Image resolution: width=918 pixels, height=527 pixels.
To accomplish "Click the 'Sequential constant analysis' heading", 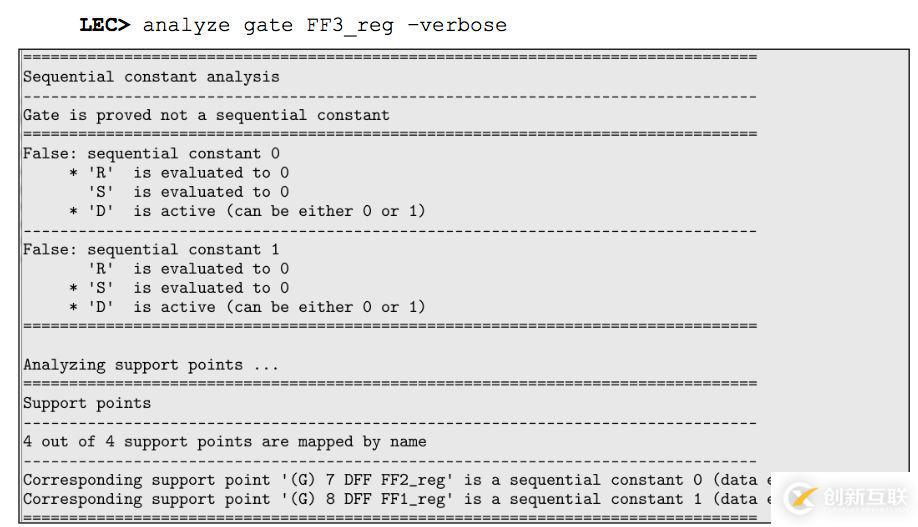I will (x=151, y=77).
